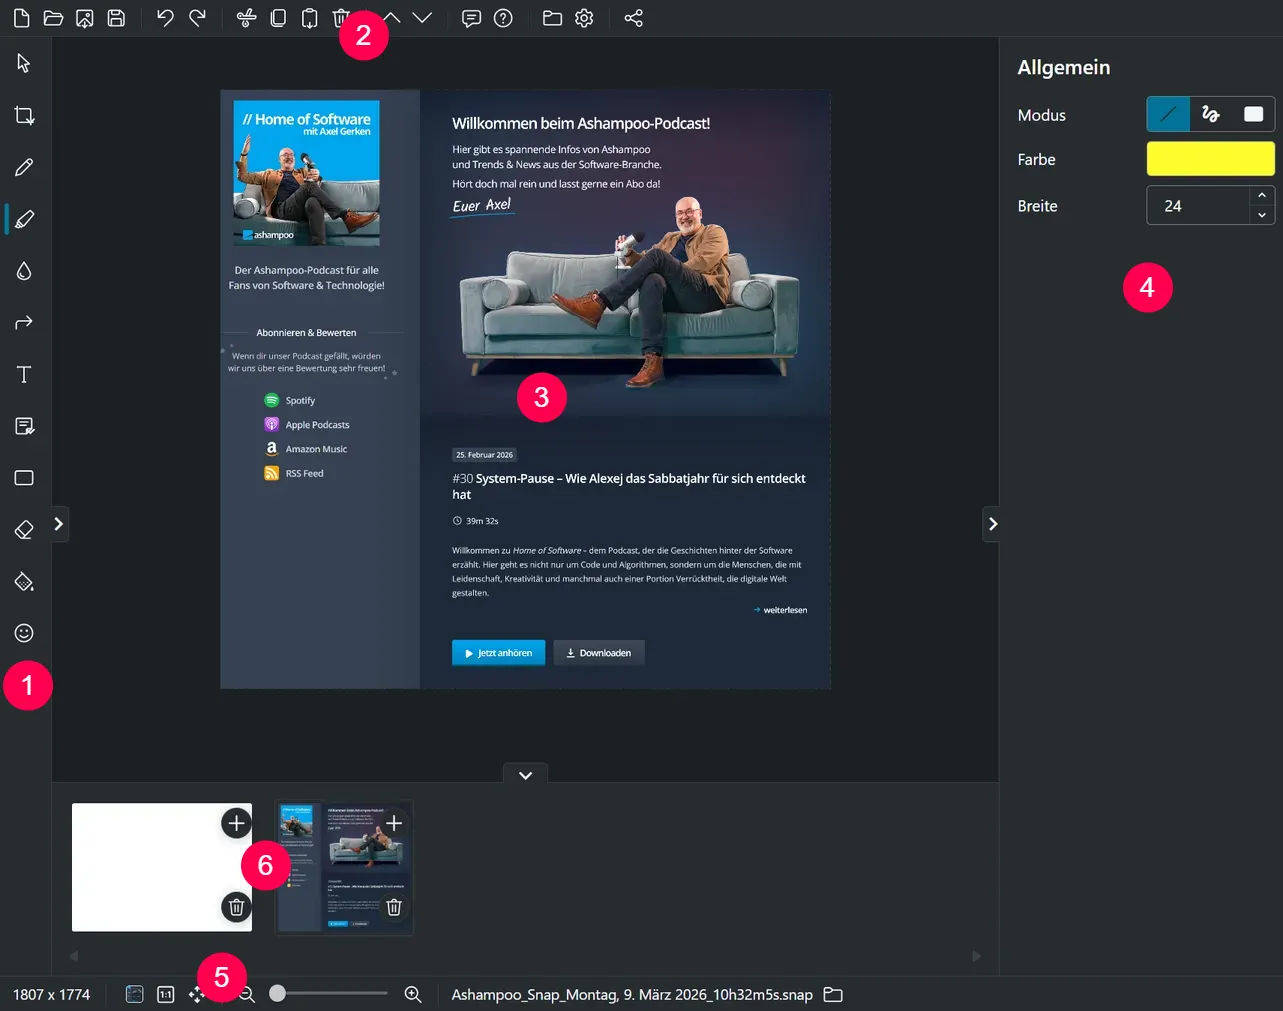
Task: Decrease Breite with the down stepper
Action: (1262, 215)
